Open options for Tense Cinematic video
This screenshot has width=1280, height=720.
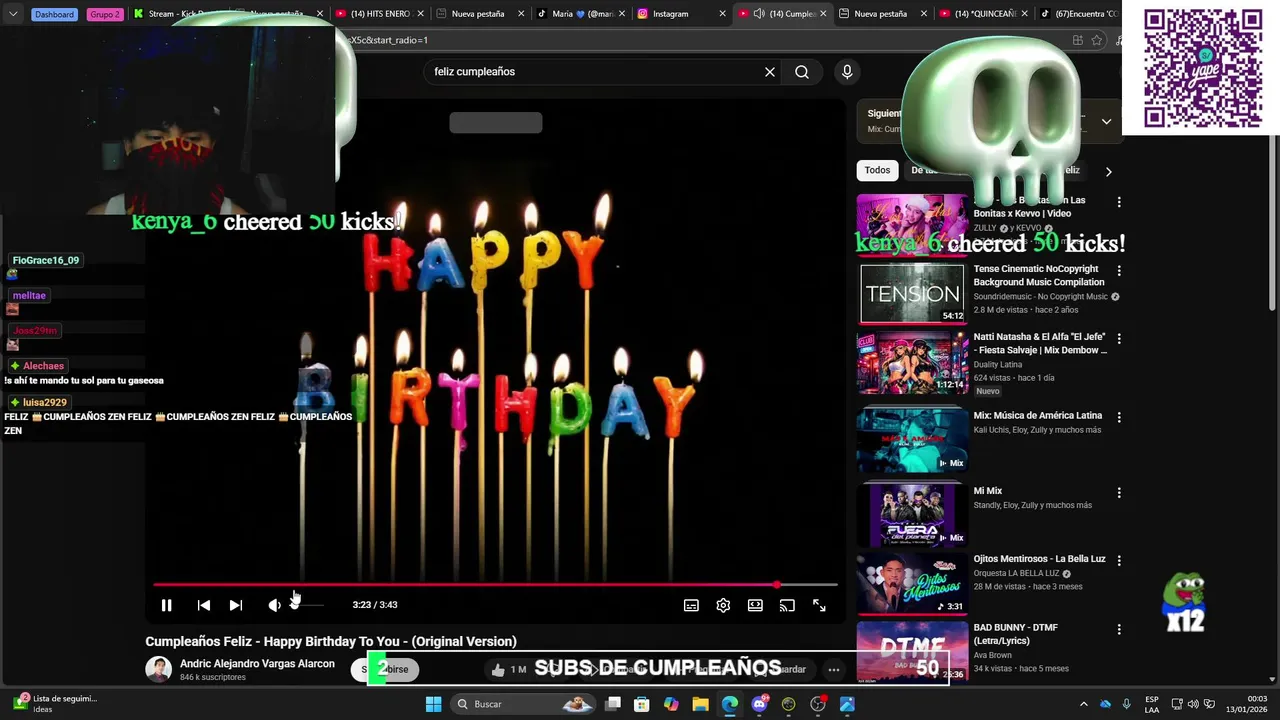pyautogui.click(x=1119, y=271)
